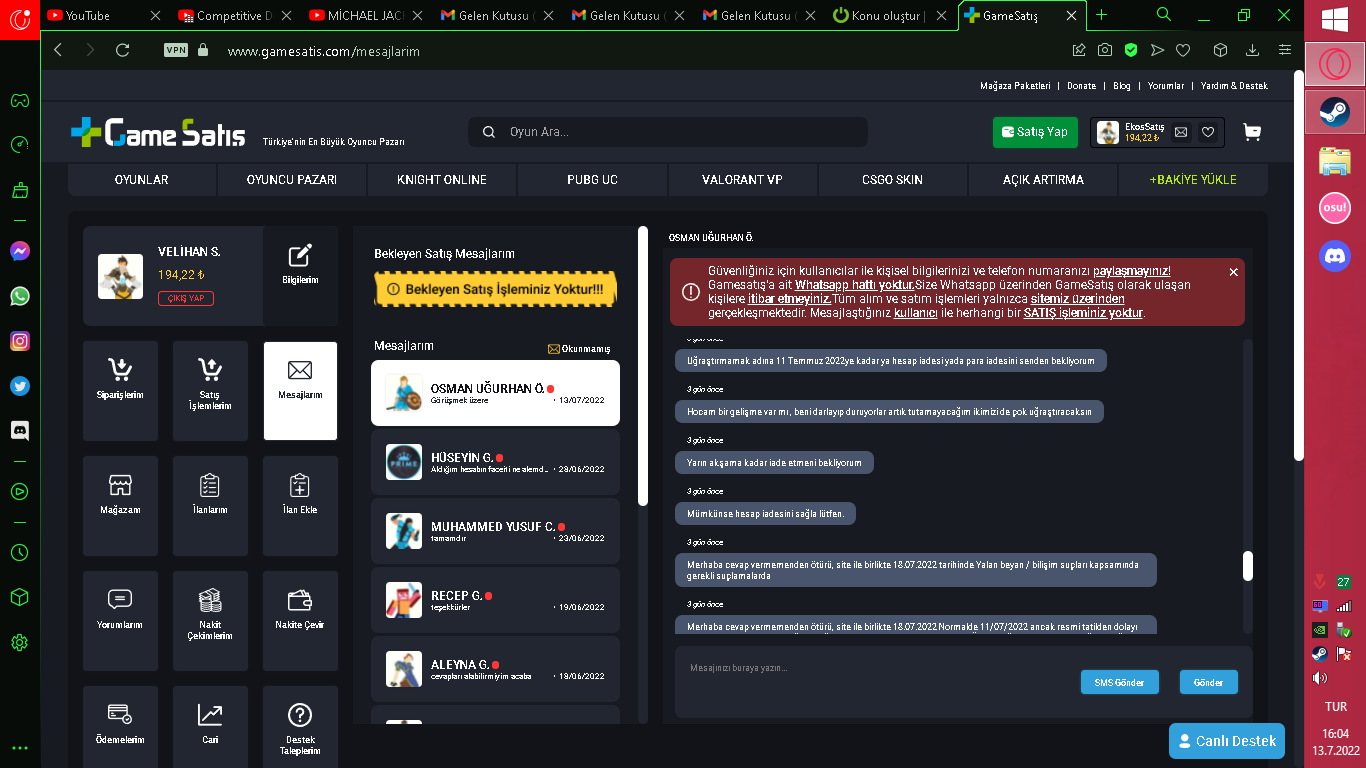1366x768 pixels.
Task: Switch to the MİCHAEL JAC tab
Action: (x=365, y=15)
